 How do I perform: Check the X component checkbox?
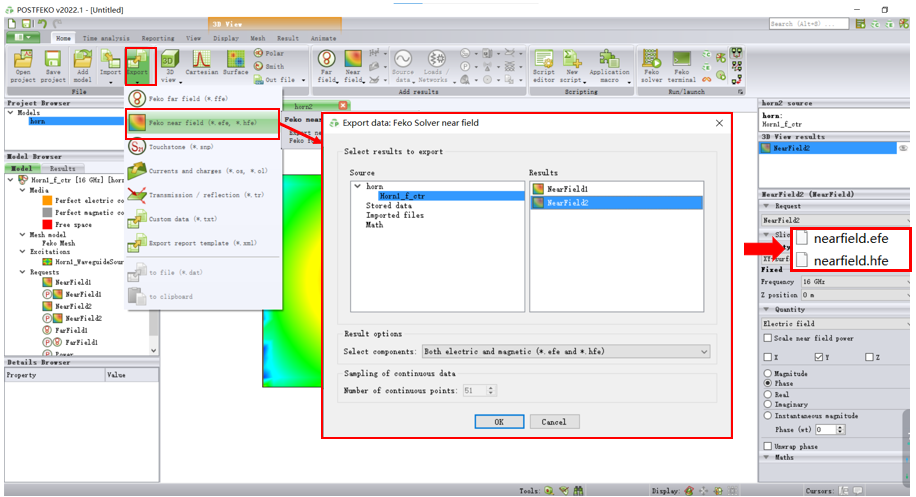(x=768, y=357)
